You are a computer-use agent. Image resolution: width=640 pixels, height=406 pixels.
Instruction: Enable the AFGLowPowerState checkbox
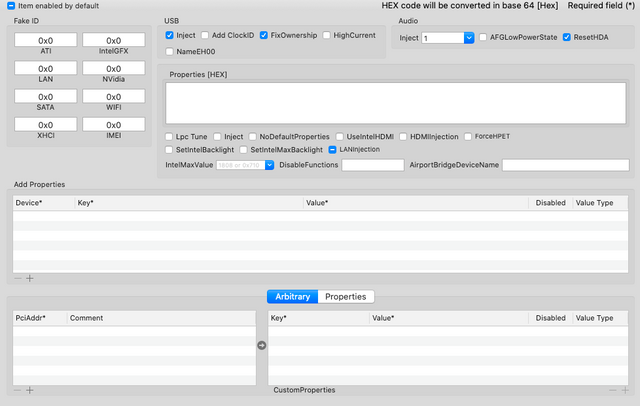[x=483, y=37]
